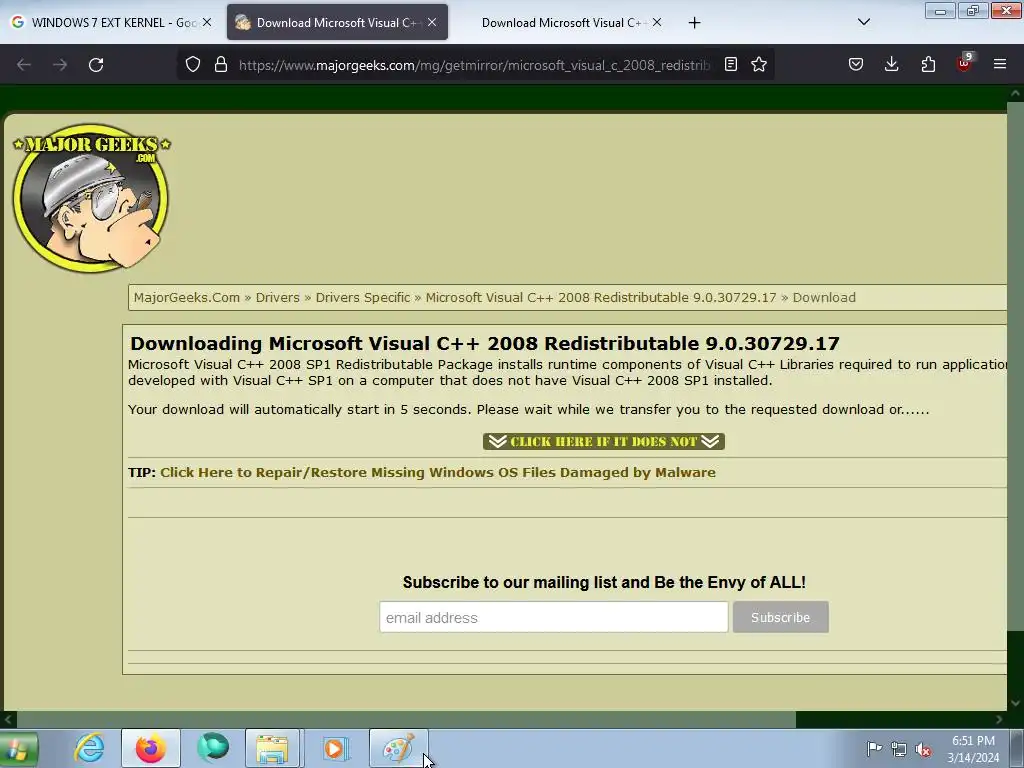This screenshot has height=768, width=1024.
Task: Click the Subscribe button
Action: pyautogui.click(x=780, y=617)
